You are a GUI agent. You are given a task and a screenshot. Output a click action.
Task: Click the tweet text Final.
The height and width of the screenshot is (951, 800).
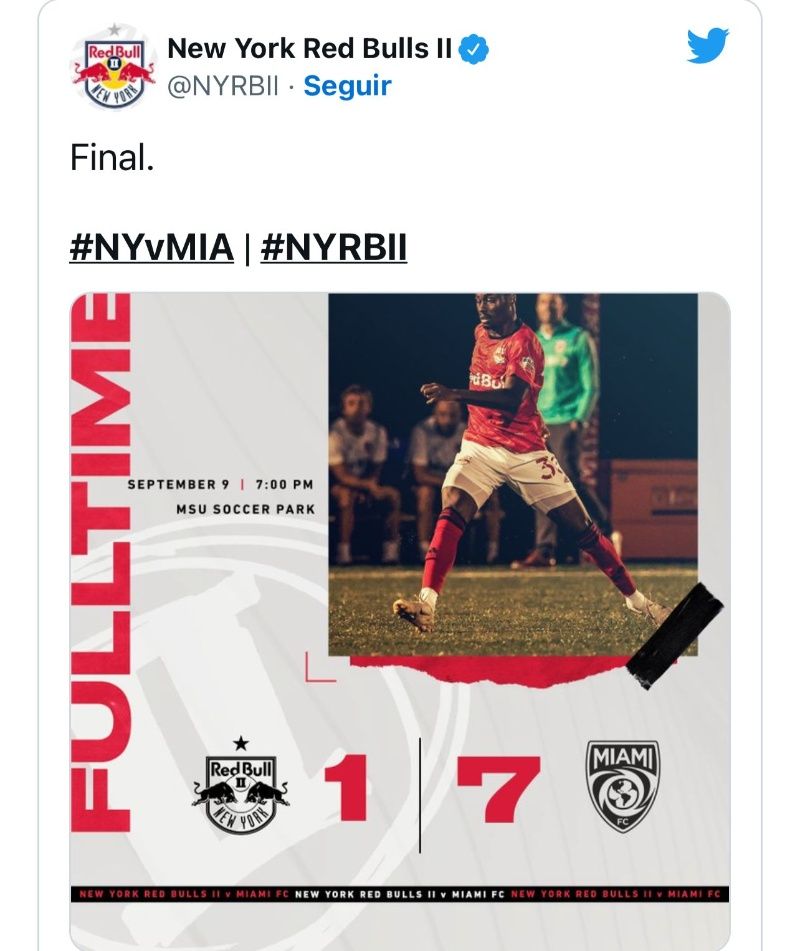(x=112, y=158)
